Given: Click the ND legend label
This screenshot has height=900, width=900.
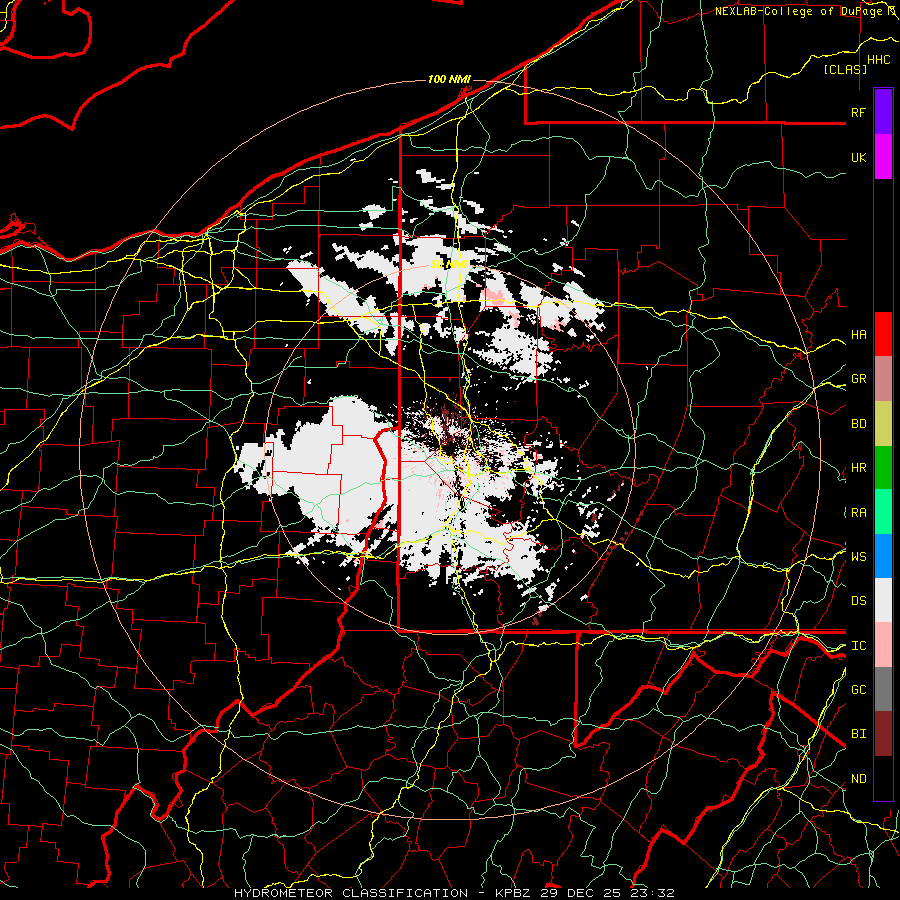Looking at the screenshot, I should 858,779.
